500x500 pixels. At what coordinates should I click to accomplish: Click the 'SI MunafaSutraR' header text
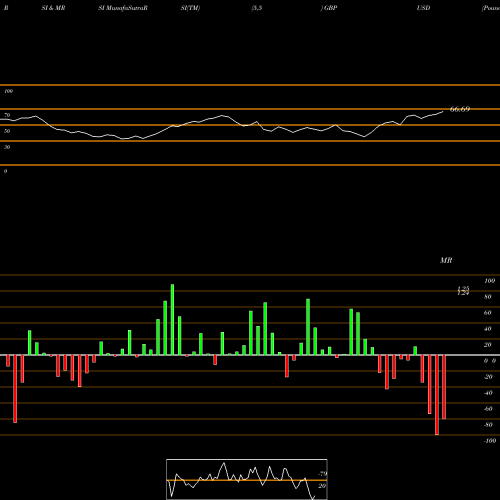coord(123,8)
